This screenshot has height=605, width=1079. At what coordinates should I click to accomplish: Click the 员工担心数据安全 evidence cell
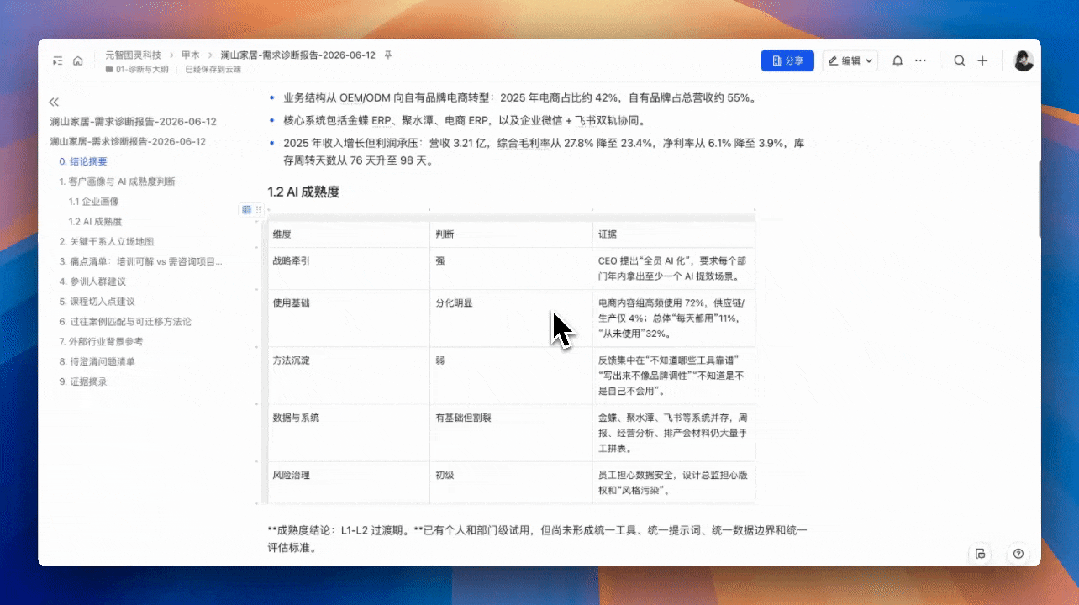[673, 482]
